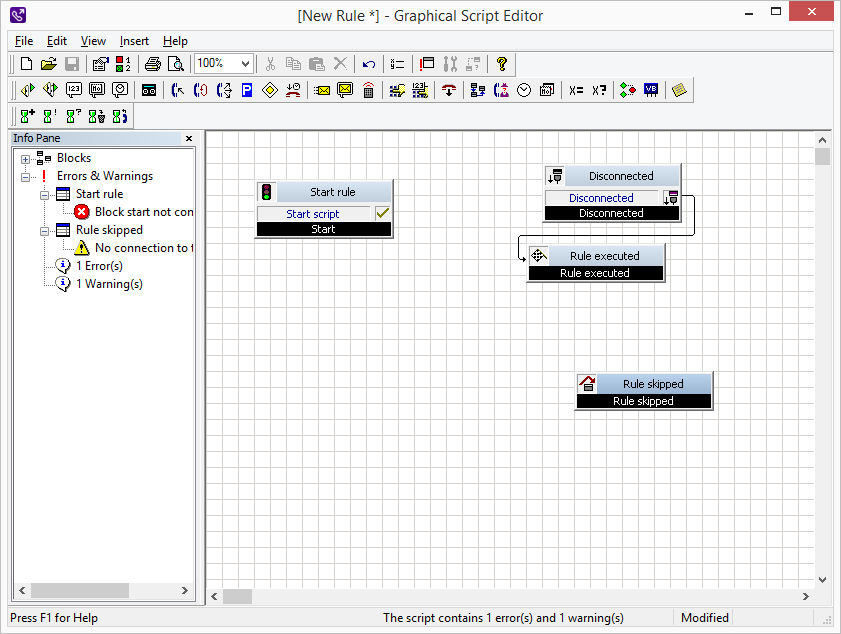Collapse the Rule skipped tree node

(45, 230)
